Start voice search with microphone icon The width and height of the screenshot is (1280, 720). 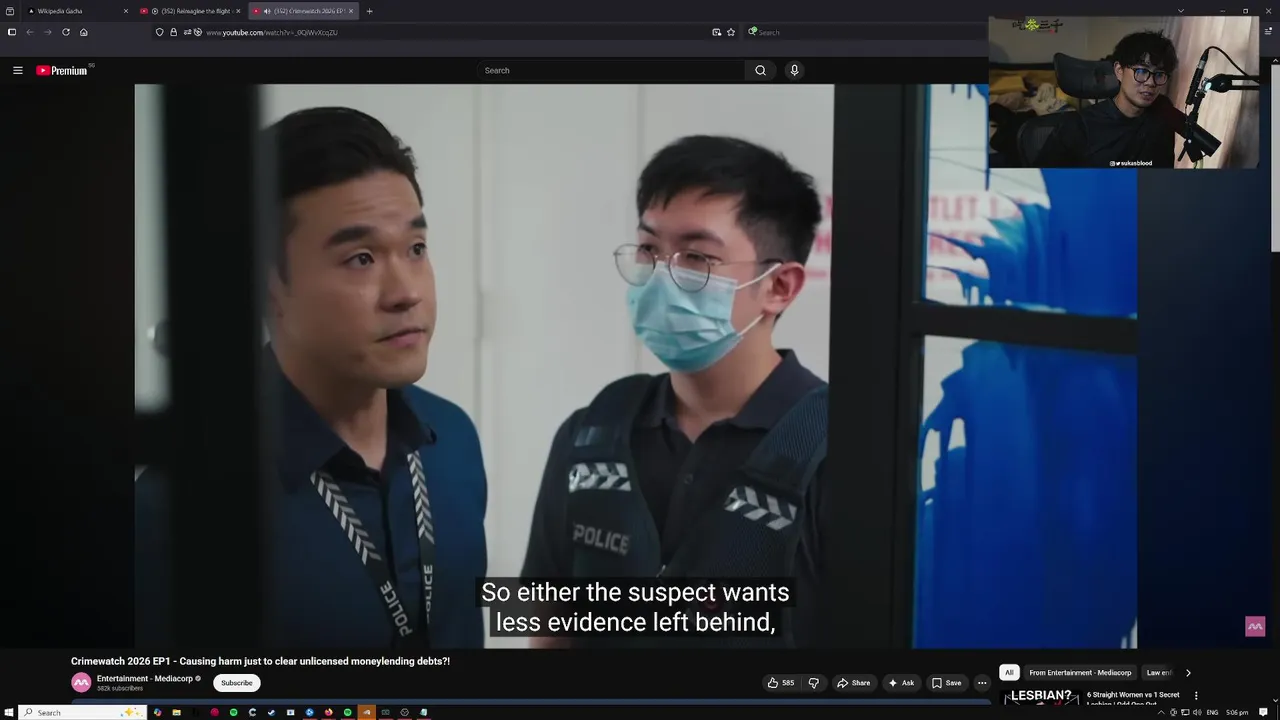794,70
